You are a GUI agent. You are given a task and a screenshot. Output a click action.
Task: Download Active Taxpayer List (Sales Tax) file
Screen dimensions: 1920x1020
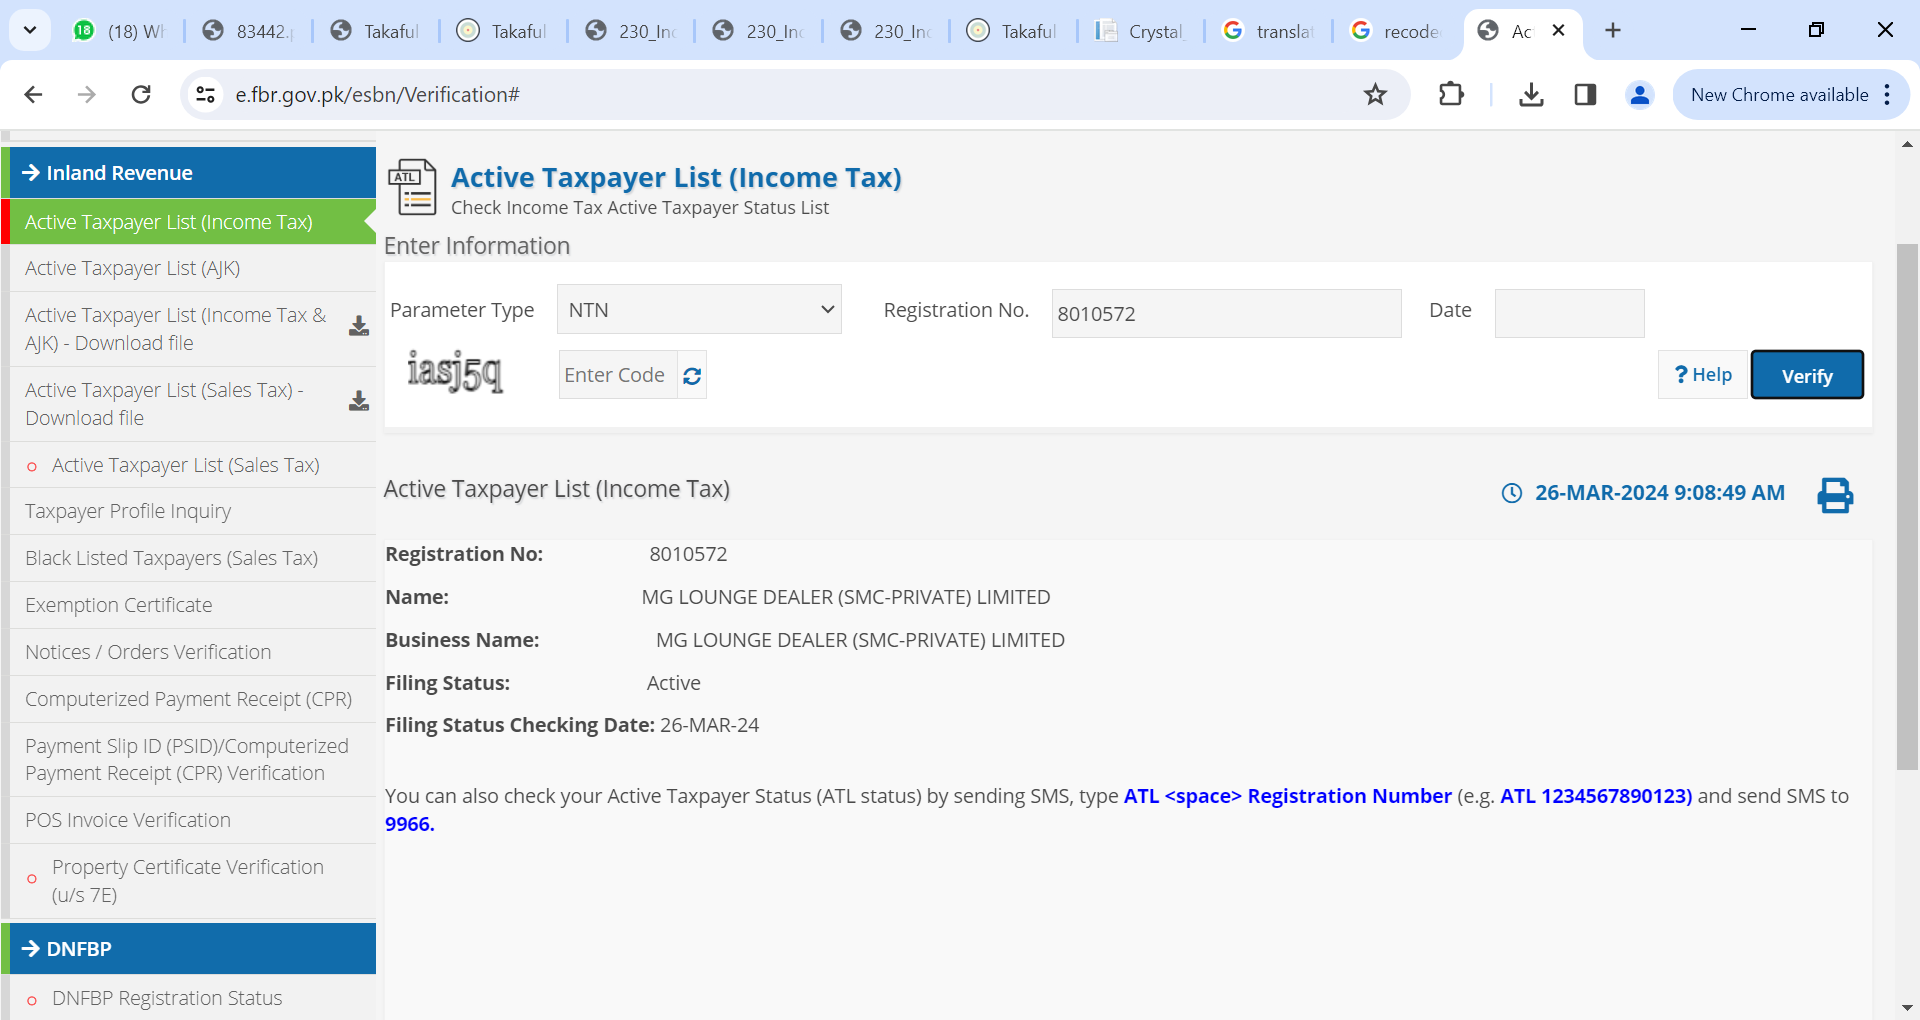pos(358,402)
